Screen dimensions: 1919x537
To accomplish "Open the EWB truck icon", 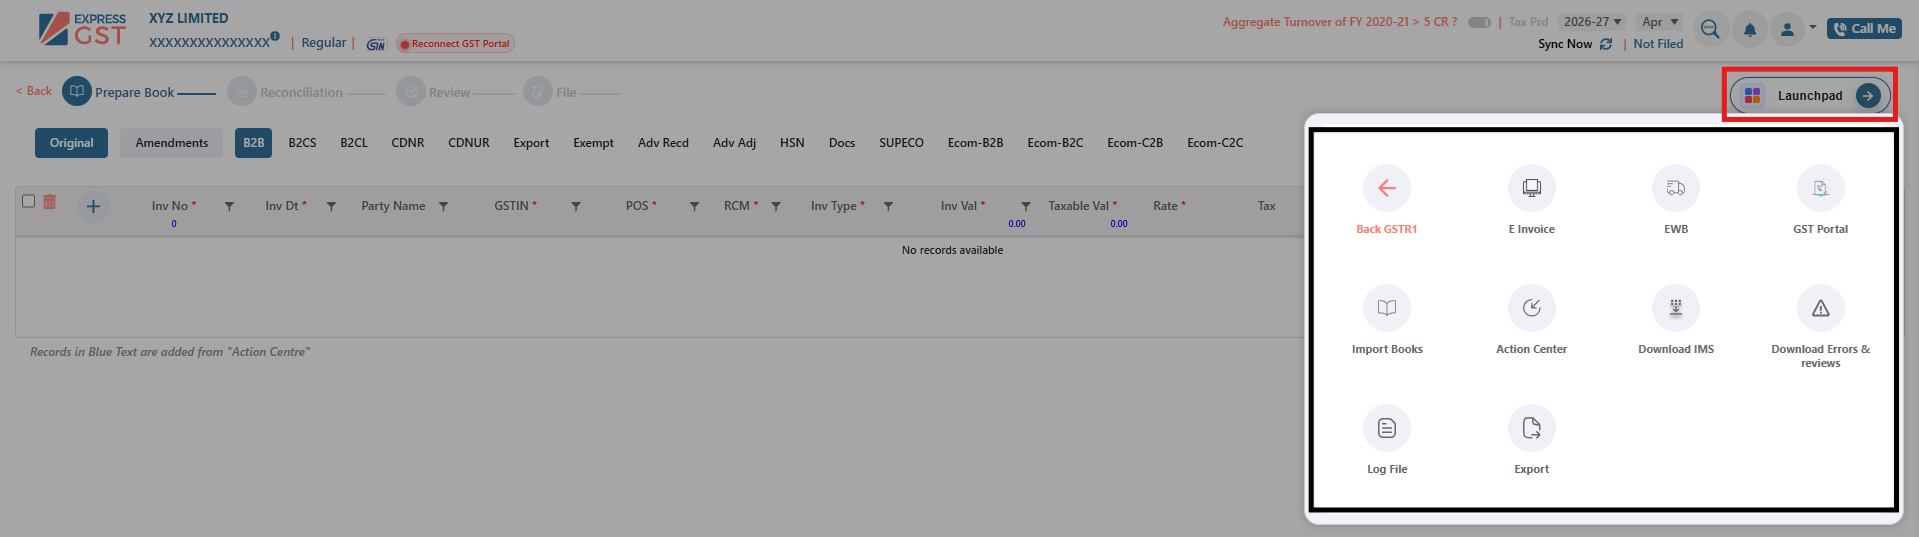I will tap(1675, 188).
